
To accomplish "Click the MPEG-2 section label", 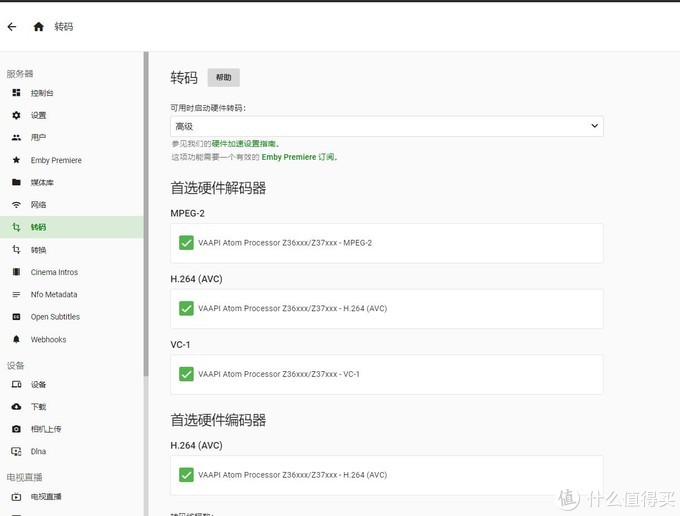I will tap(187, 213).
